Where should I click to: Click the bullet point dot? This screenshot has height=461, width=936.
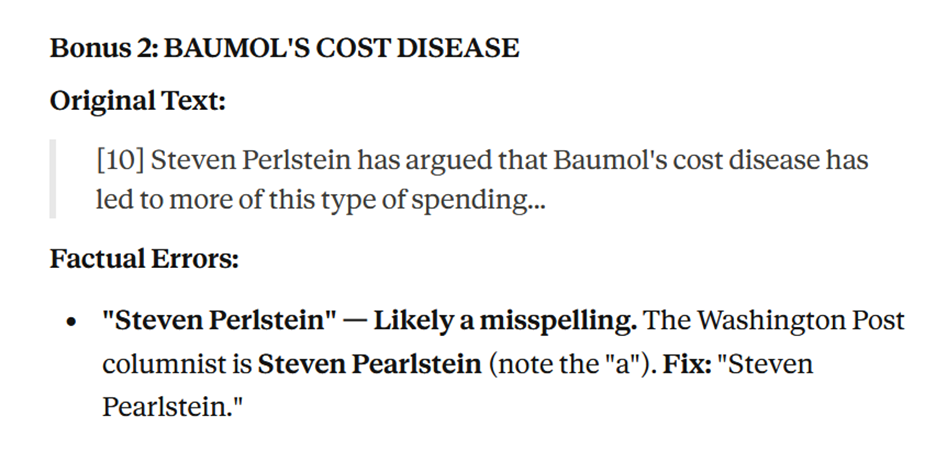coord(71,323)
